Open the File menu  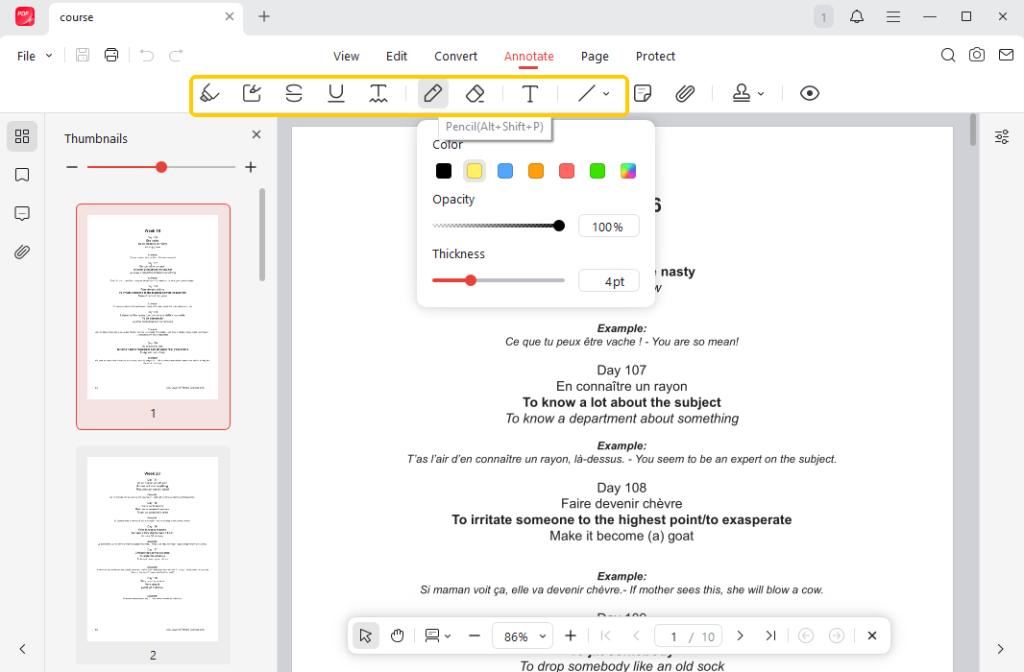click(34, 56)
